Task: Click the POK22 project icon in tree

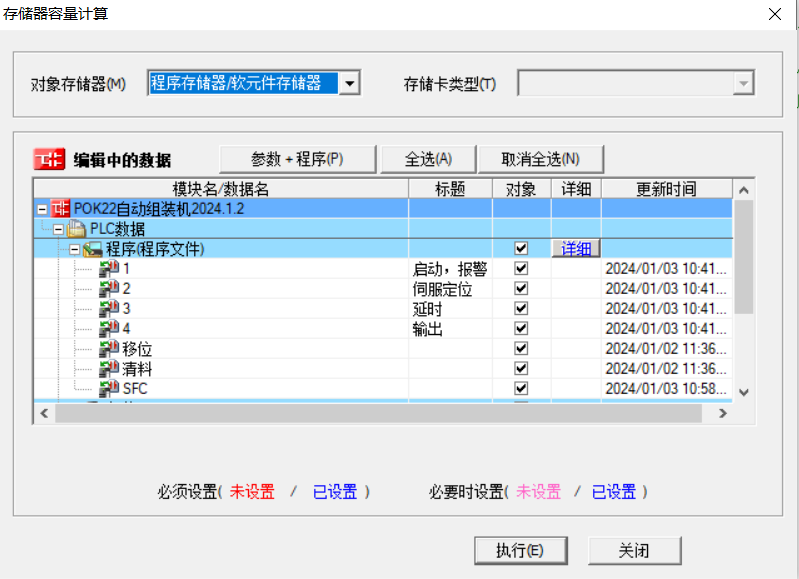Action: (x=61, y=209)
